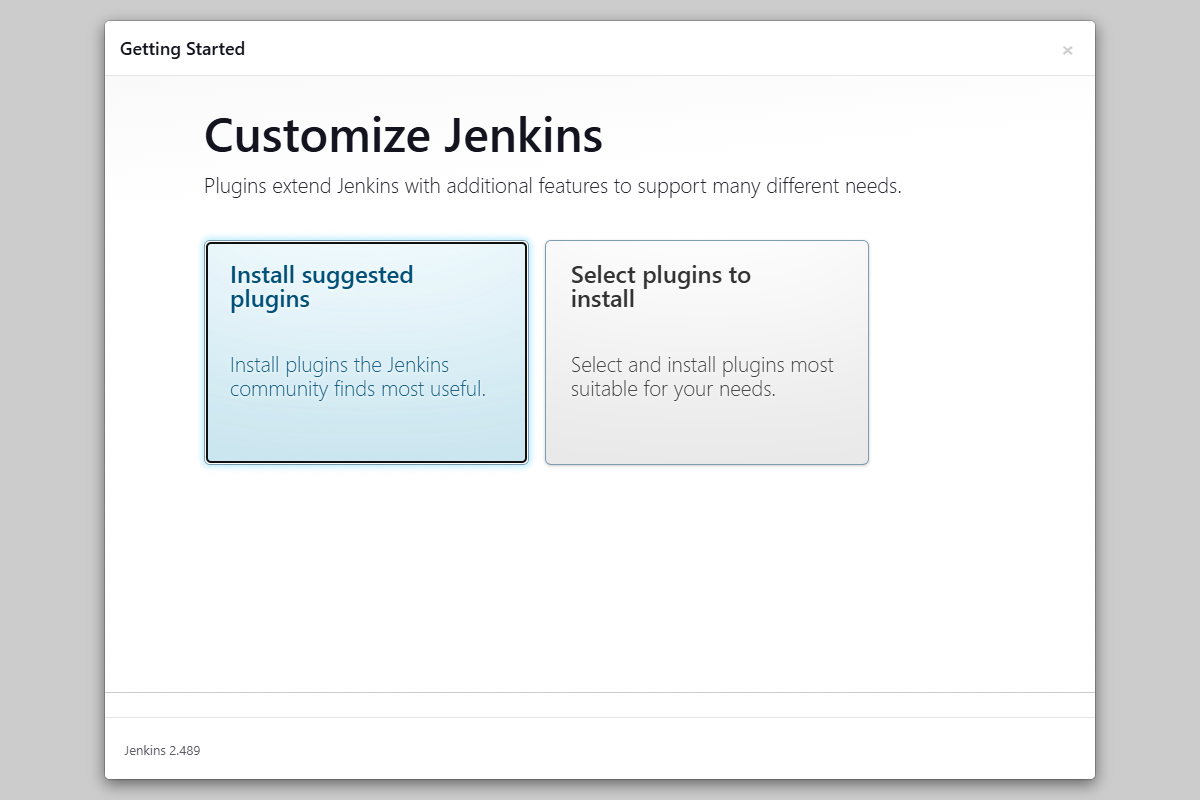Click the Customize Jenkins headline
The width and height of the screenshot is (1200, 800).
[403, 135]
